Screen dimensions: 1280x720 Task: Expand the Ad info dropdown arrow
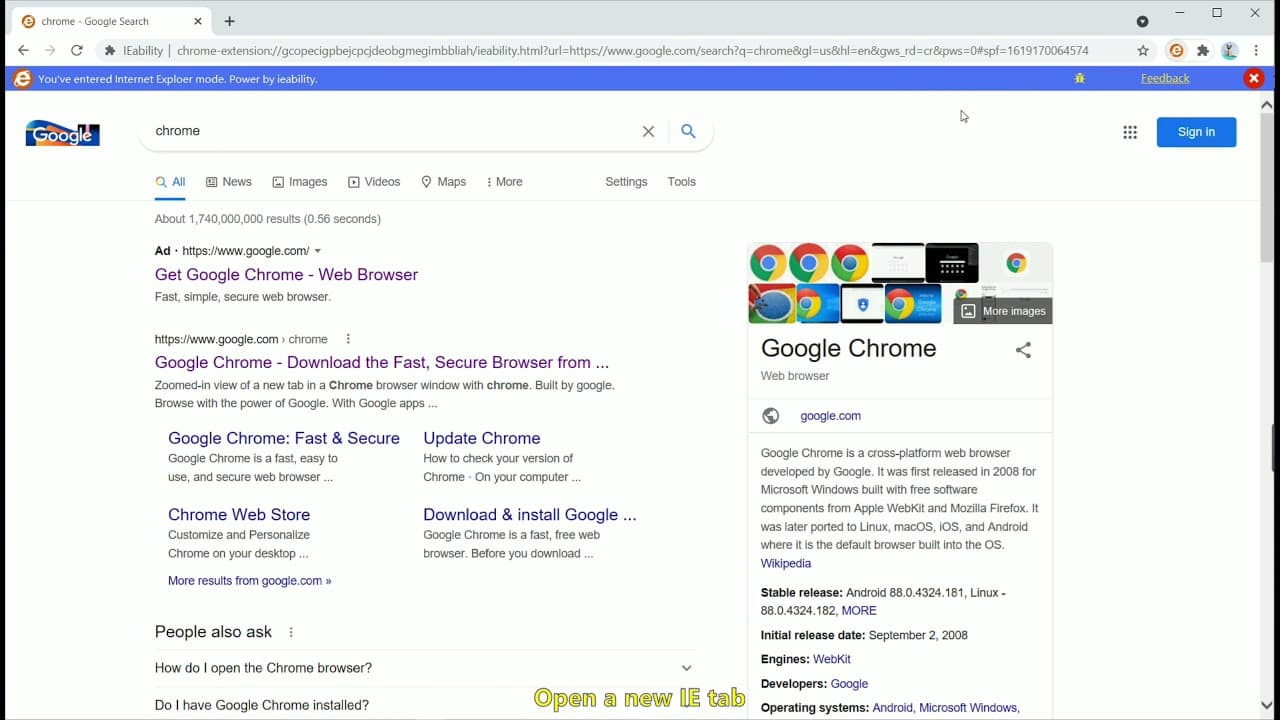coord(318,251)
